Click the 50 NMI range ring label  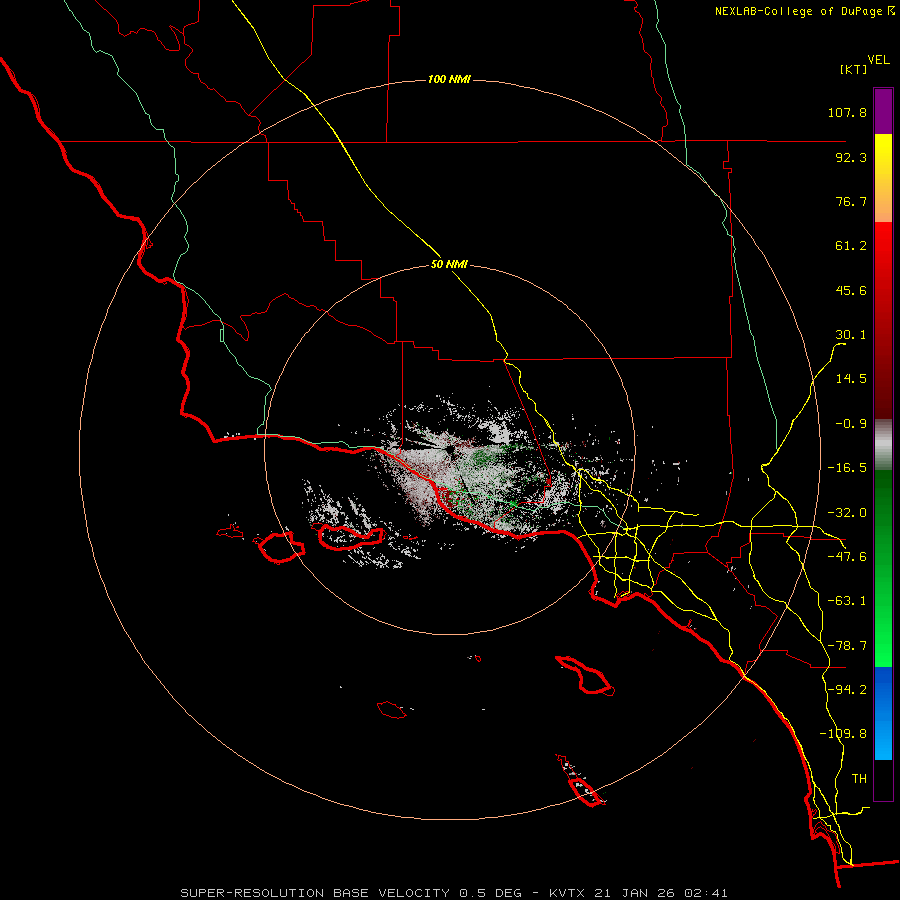449,265
